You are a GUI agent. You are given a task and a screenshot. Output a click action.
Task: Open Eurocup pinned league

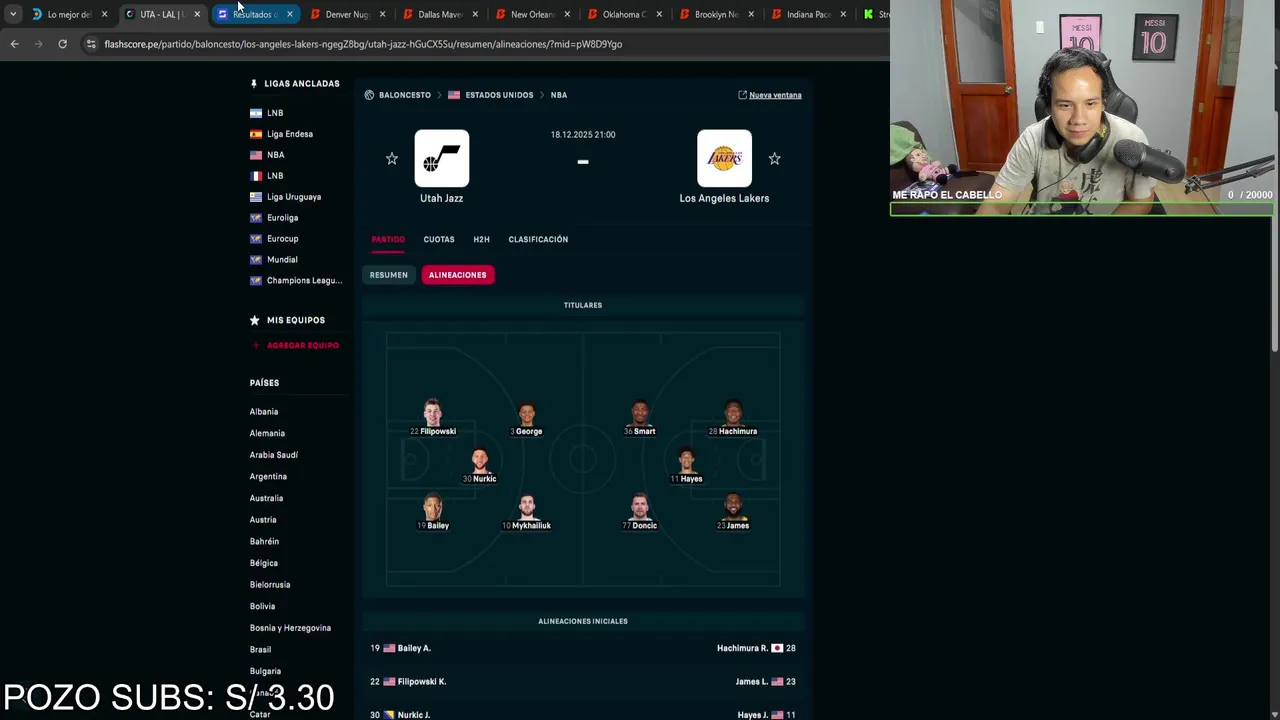click(282, 239)
